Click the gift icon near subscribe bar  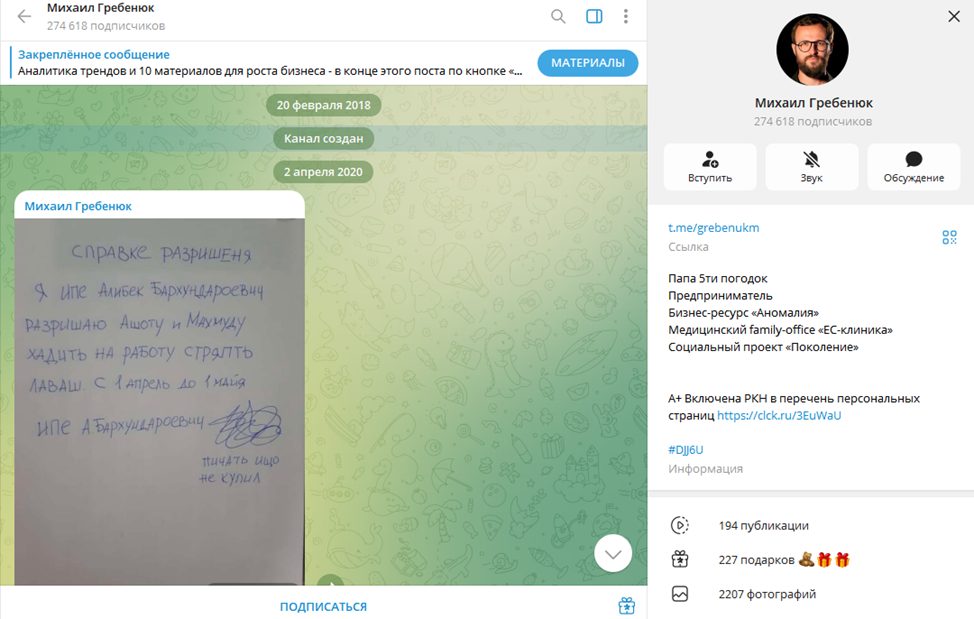pos(626,605)
